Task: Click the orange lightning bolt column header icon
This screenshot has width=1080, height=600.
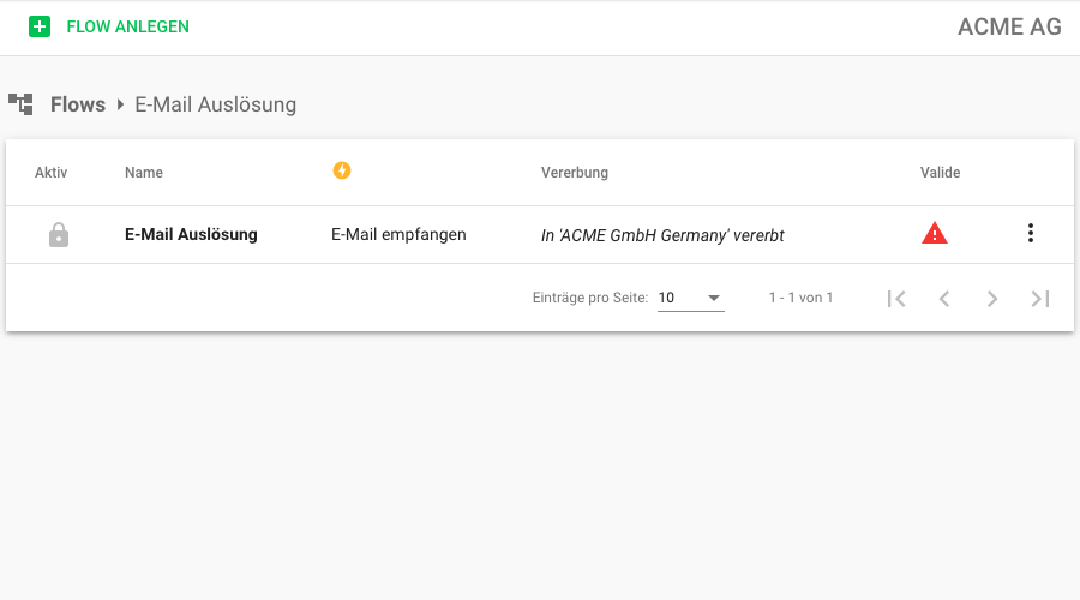Action: tap(342, 170)
